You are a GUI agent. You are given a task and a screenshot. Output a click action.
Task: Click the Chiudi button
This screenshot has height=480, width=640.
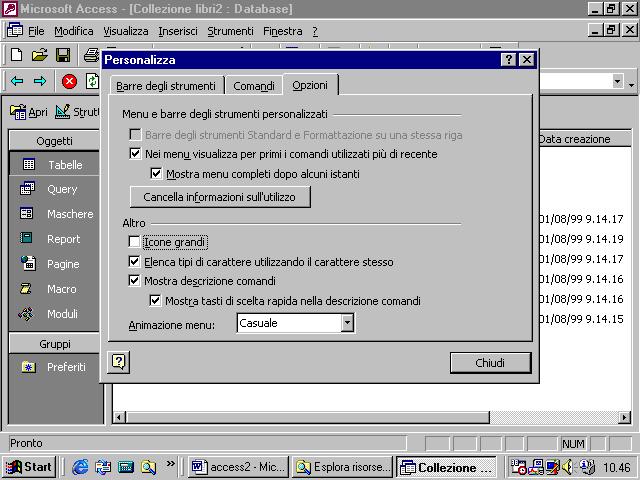tap(491, 363)
